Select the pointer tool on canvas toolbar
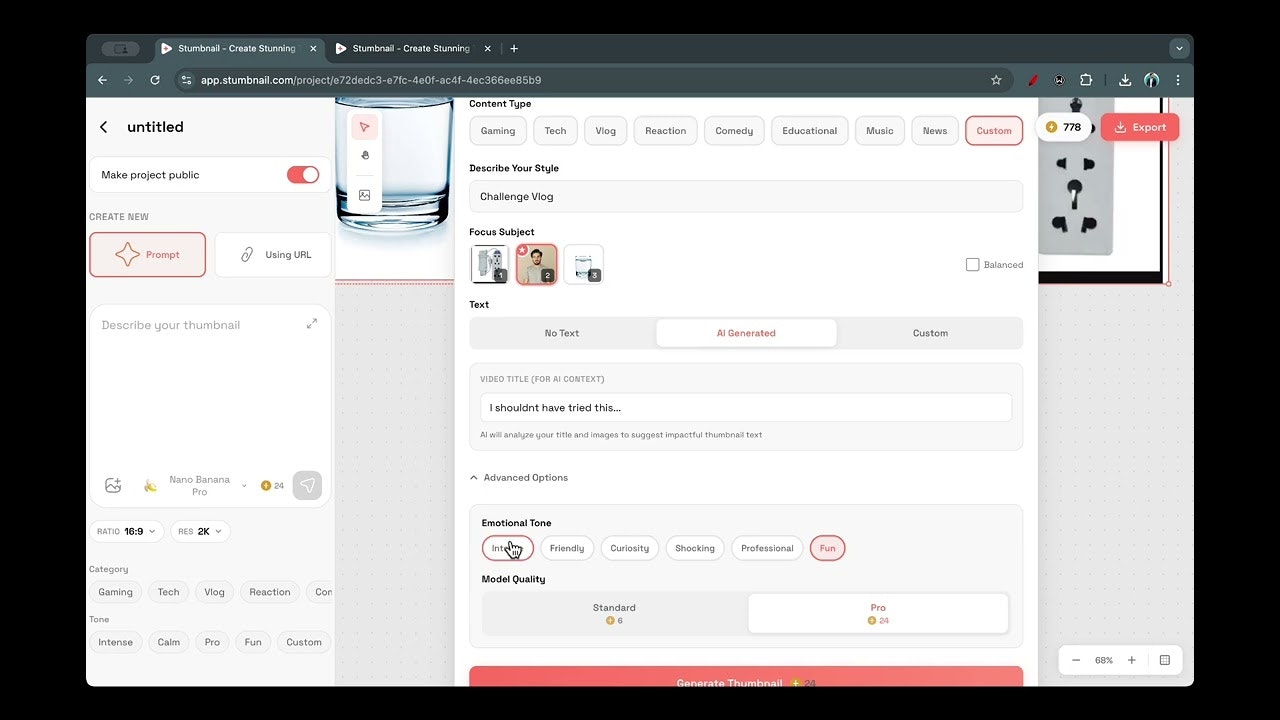 (365, 127)
